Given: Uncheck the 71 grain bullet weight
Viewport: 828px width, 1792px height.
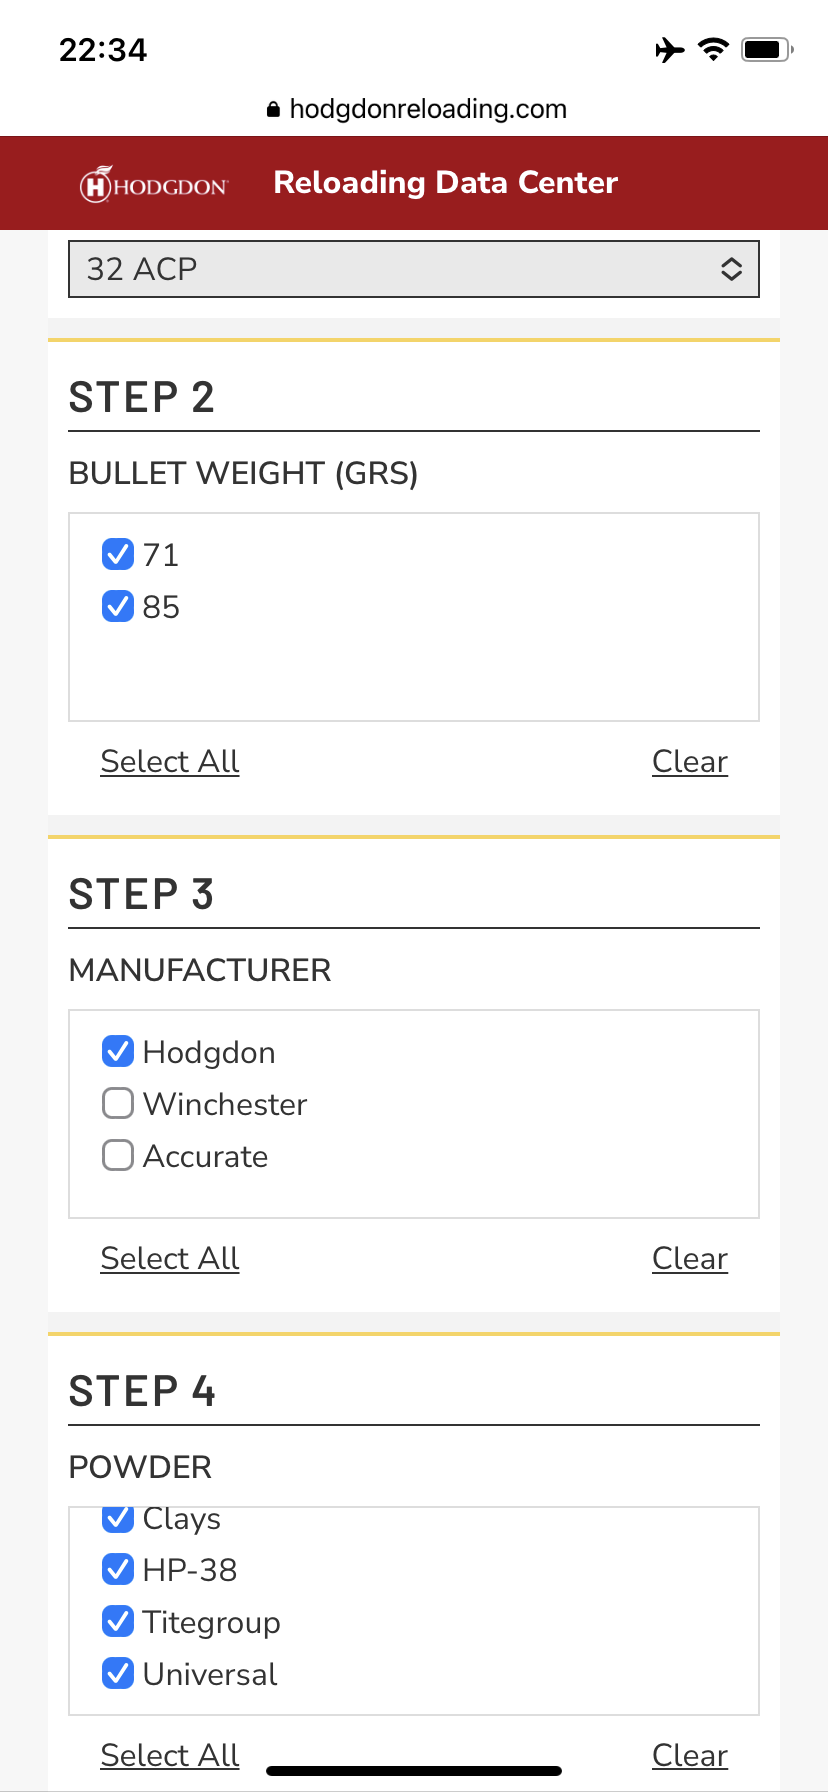Looking at the screenshot, I should coord(118,554).
